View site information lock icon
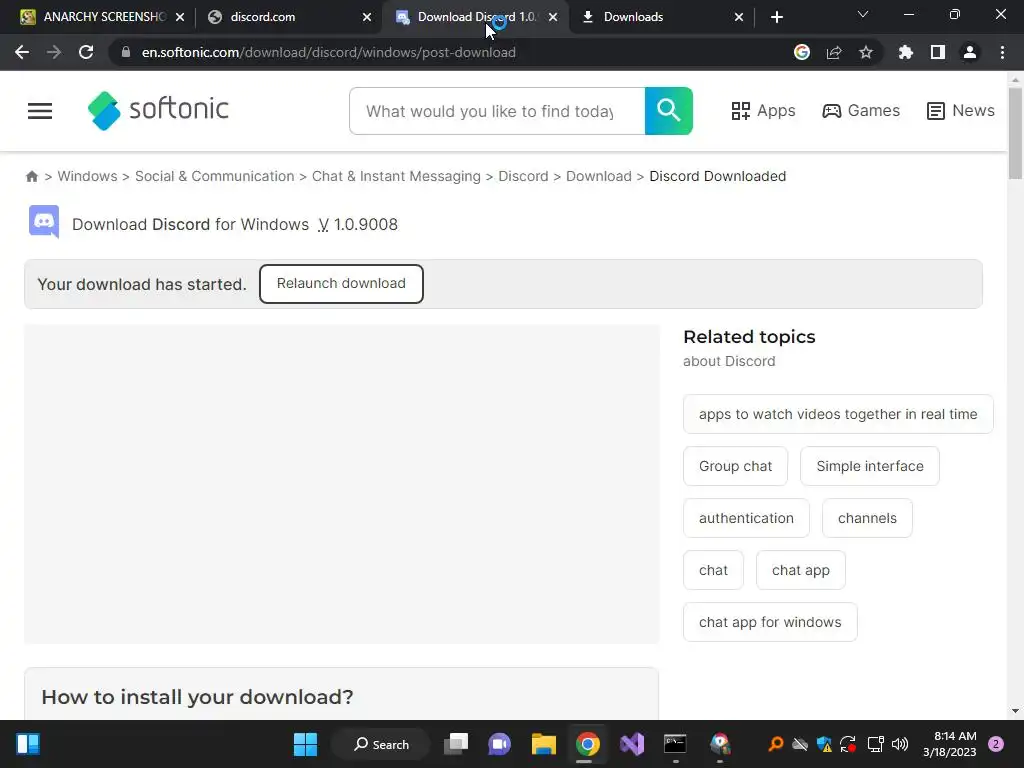 [x=126, y=52]
